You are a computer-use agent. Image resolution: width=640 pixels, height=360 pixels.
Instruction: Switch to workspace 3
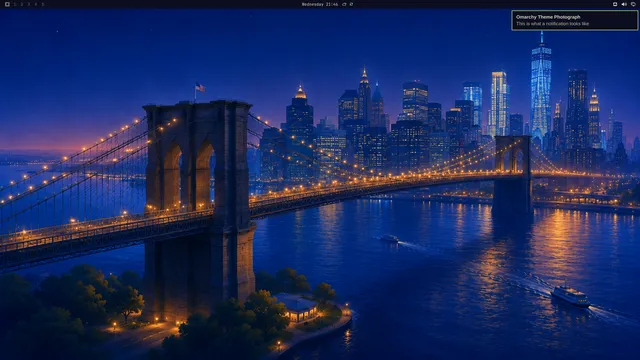(29, 4)
